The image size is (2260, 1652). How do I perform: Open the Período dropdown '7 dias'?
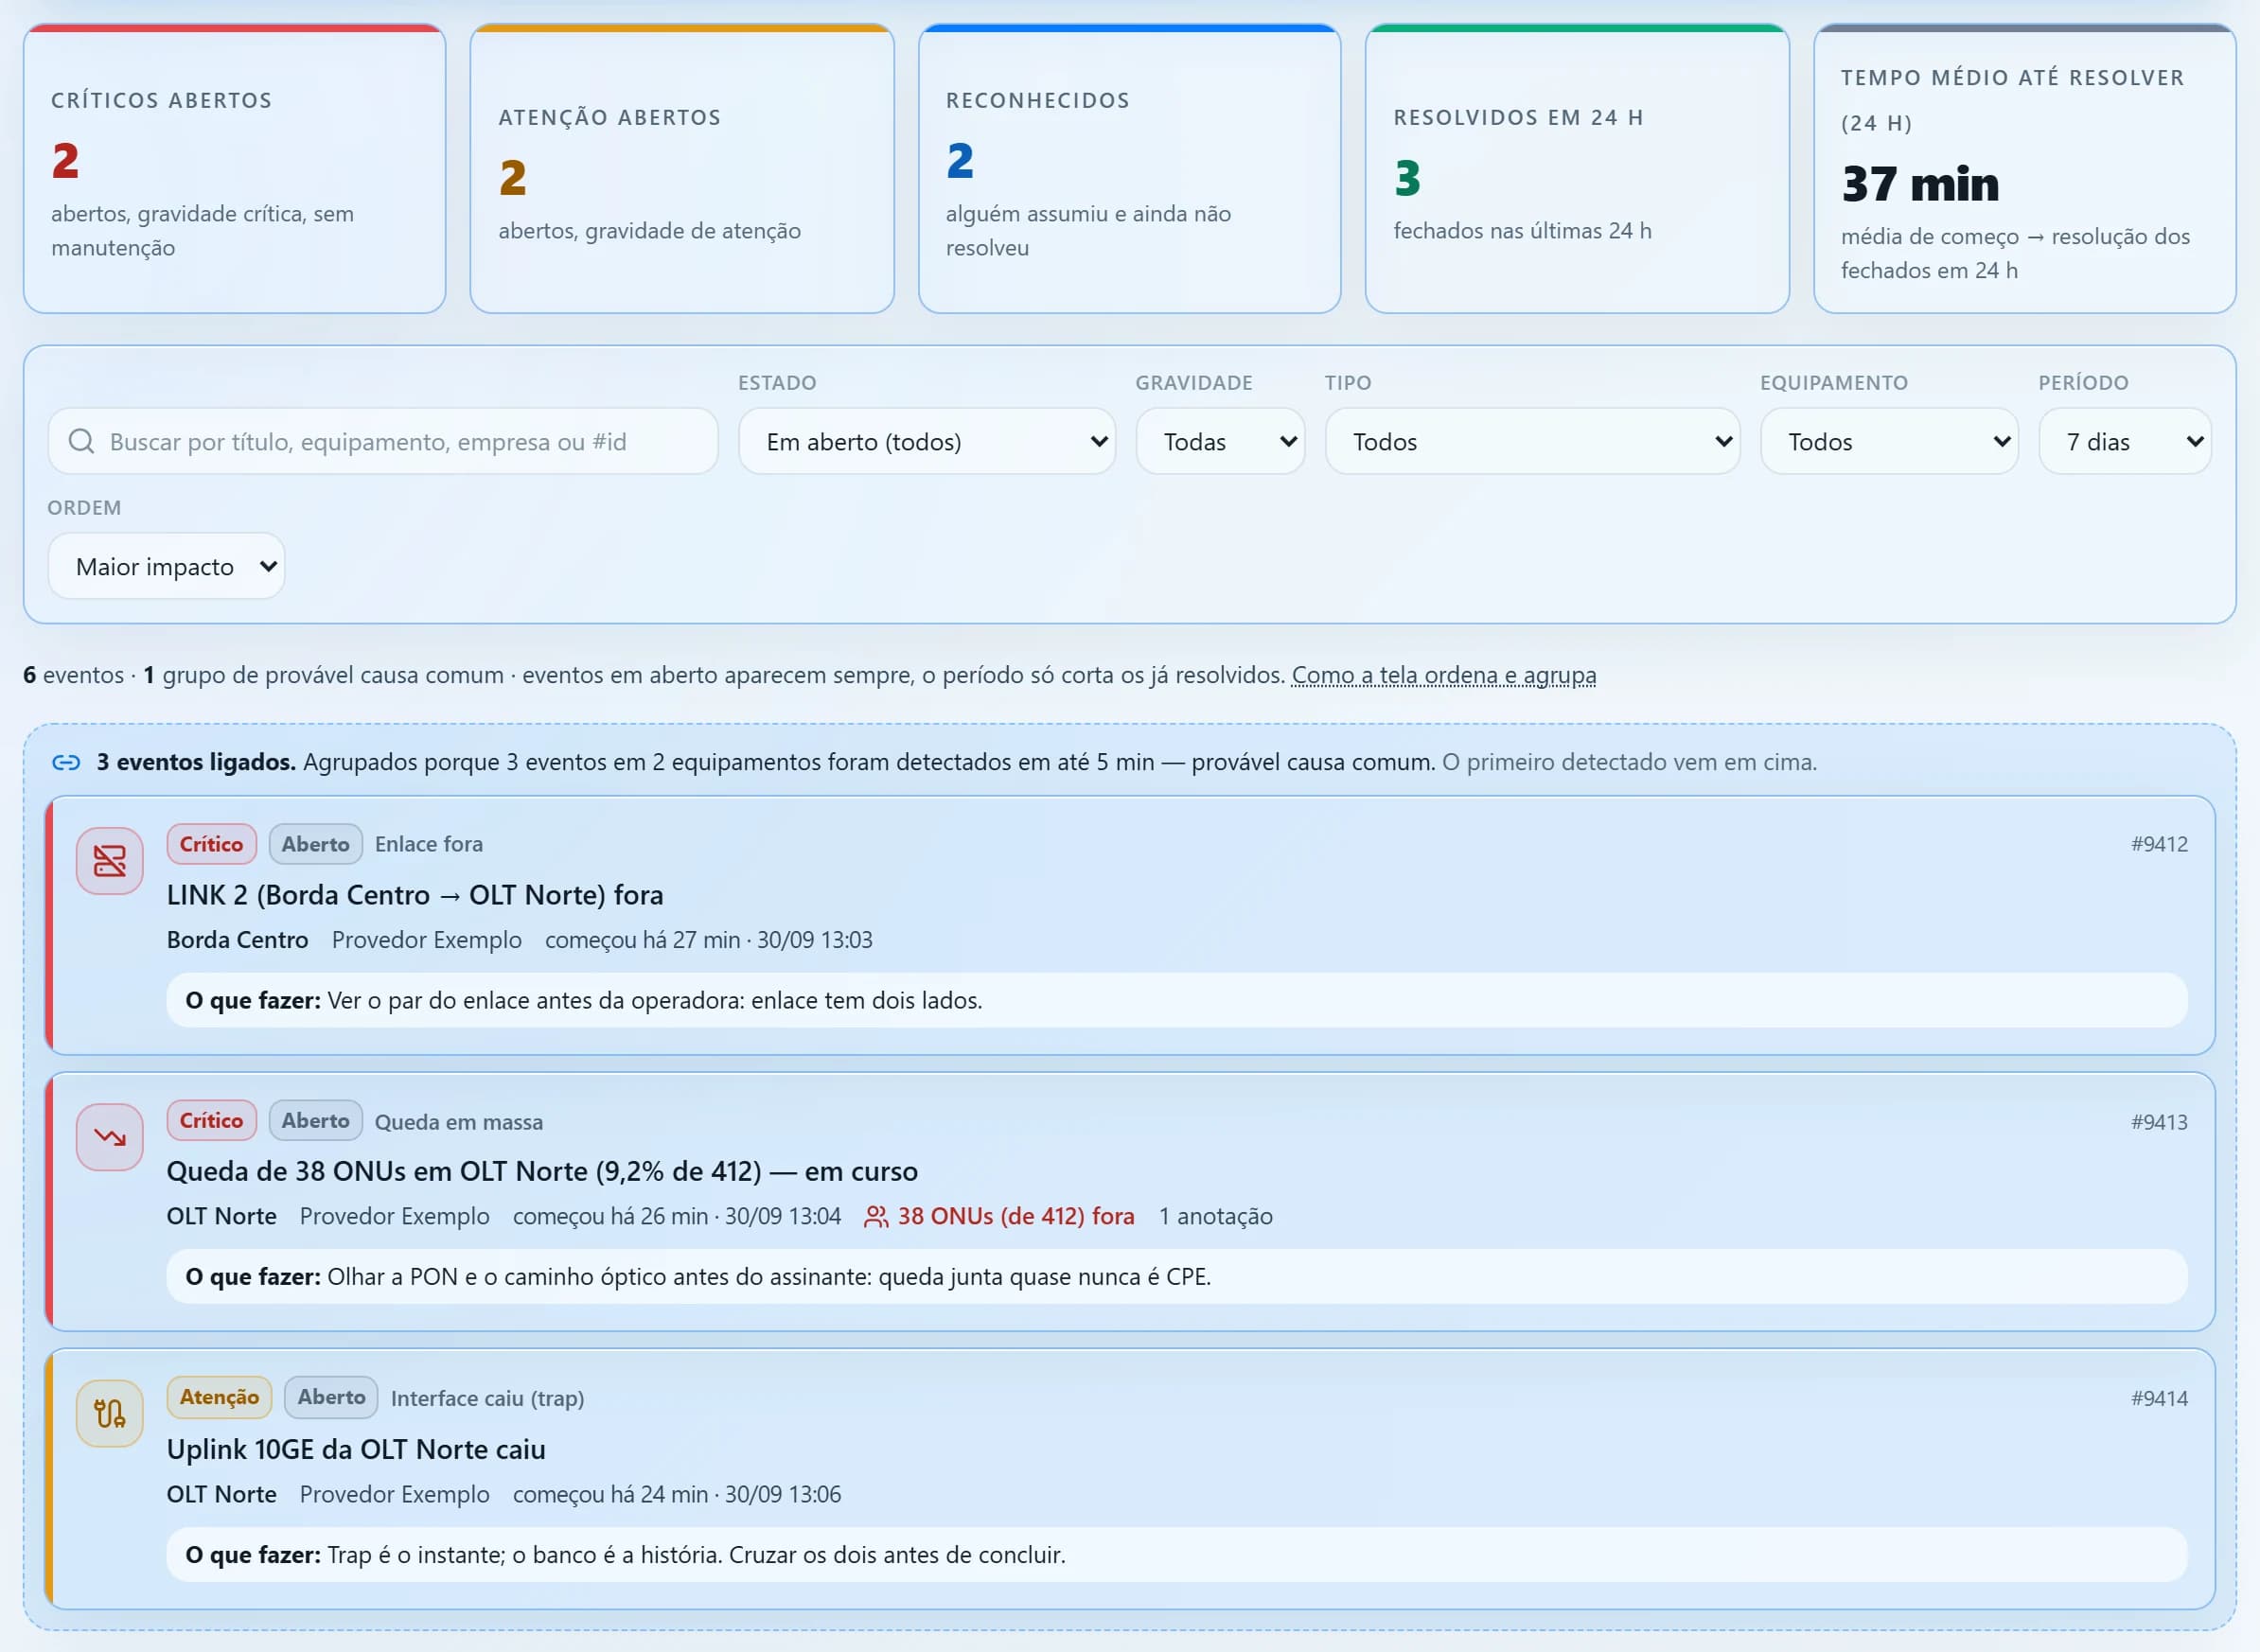[2125, 441]
